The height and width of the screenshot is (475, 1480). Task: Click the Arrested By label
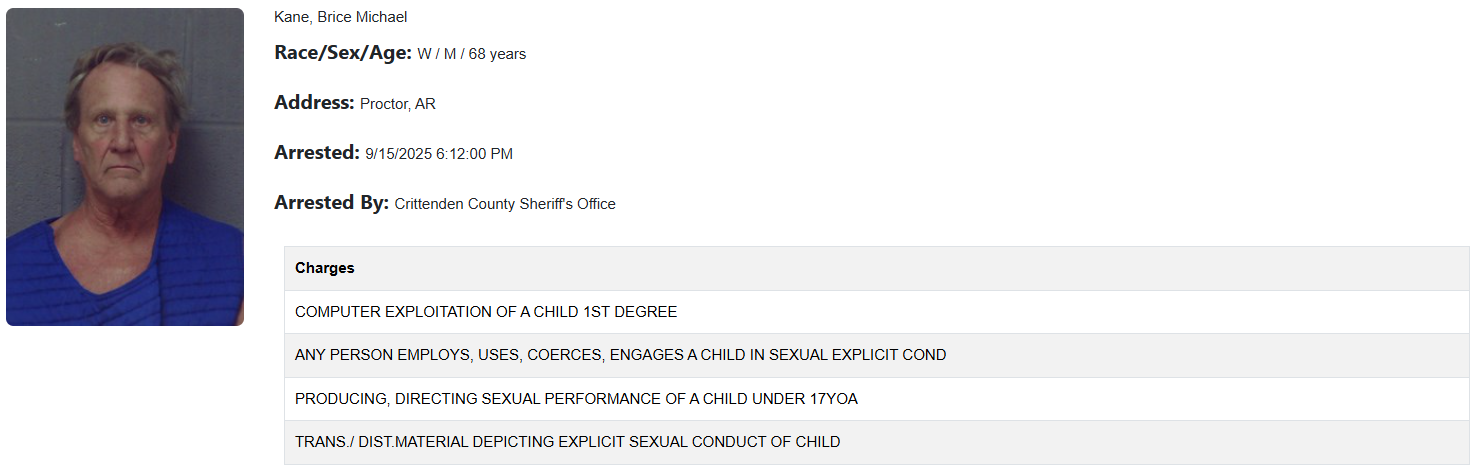(x=331, y=203)
